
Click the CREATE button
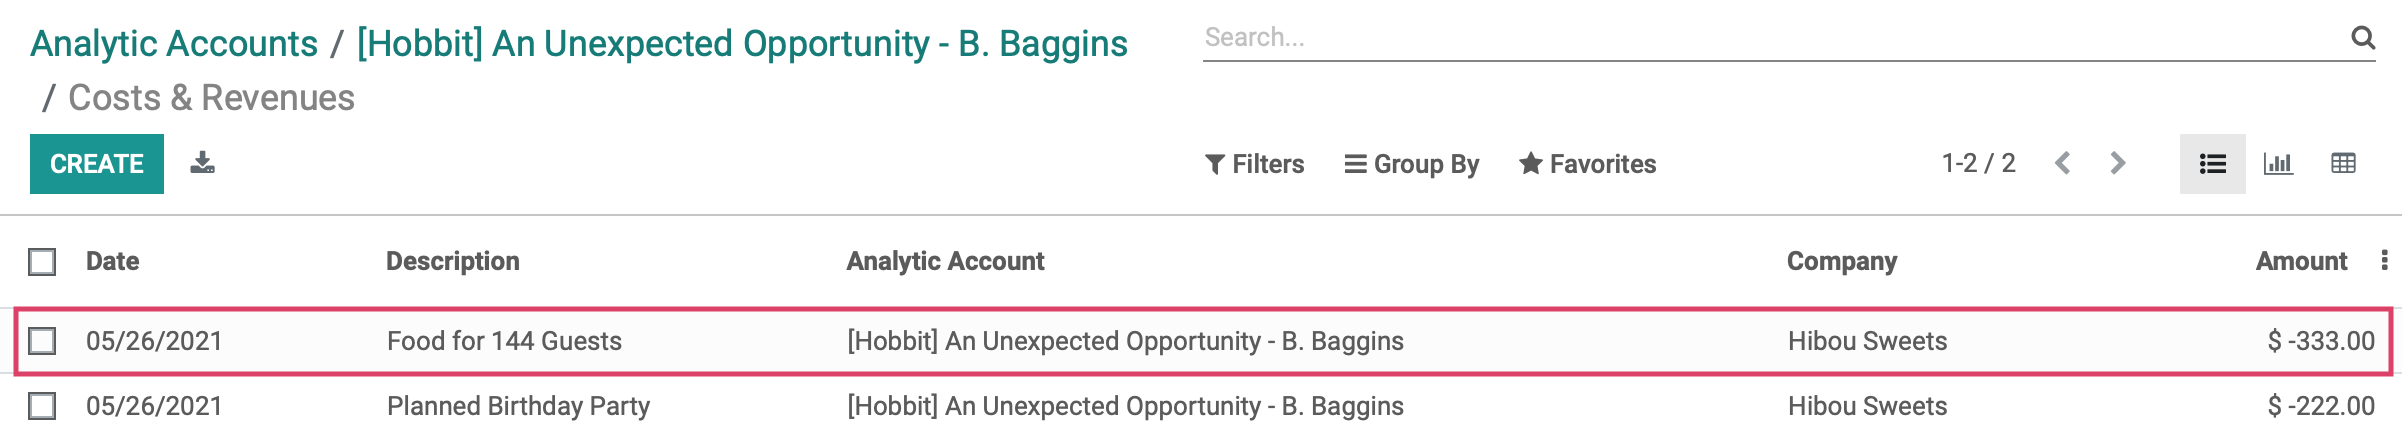[97, 164]
